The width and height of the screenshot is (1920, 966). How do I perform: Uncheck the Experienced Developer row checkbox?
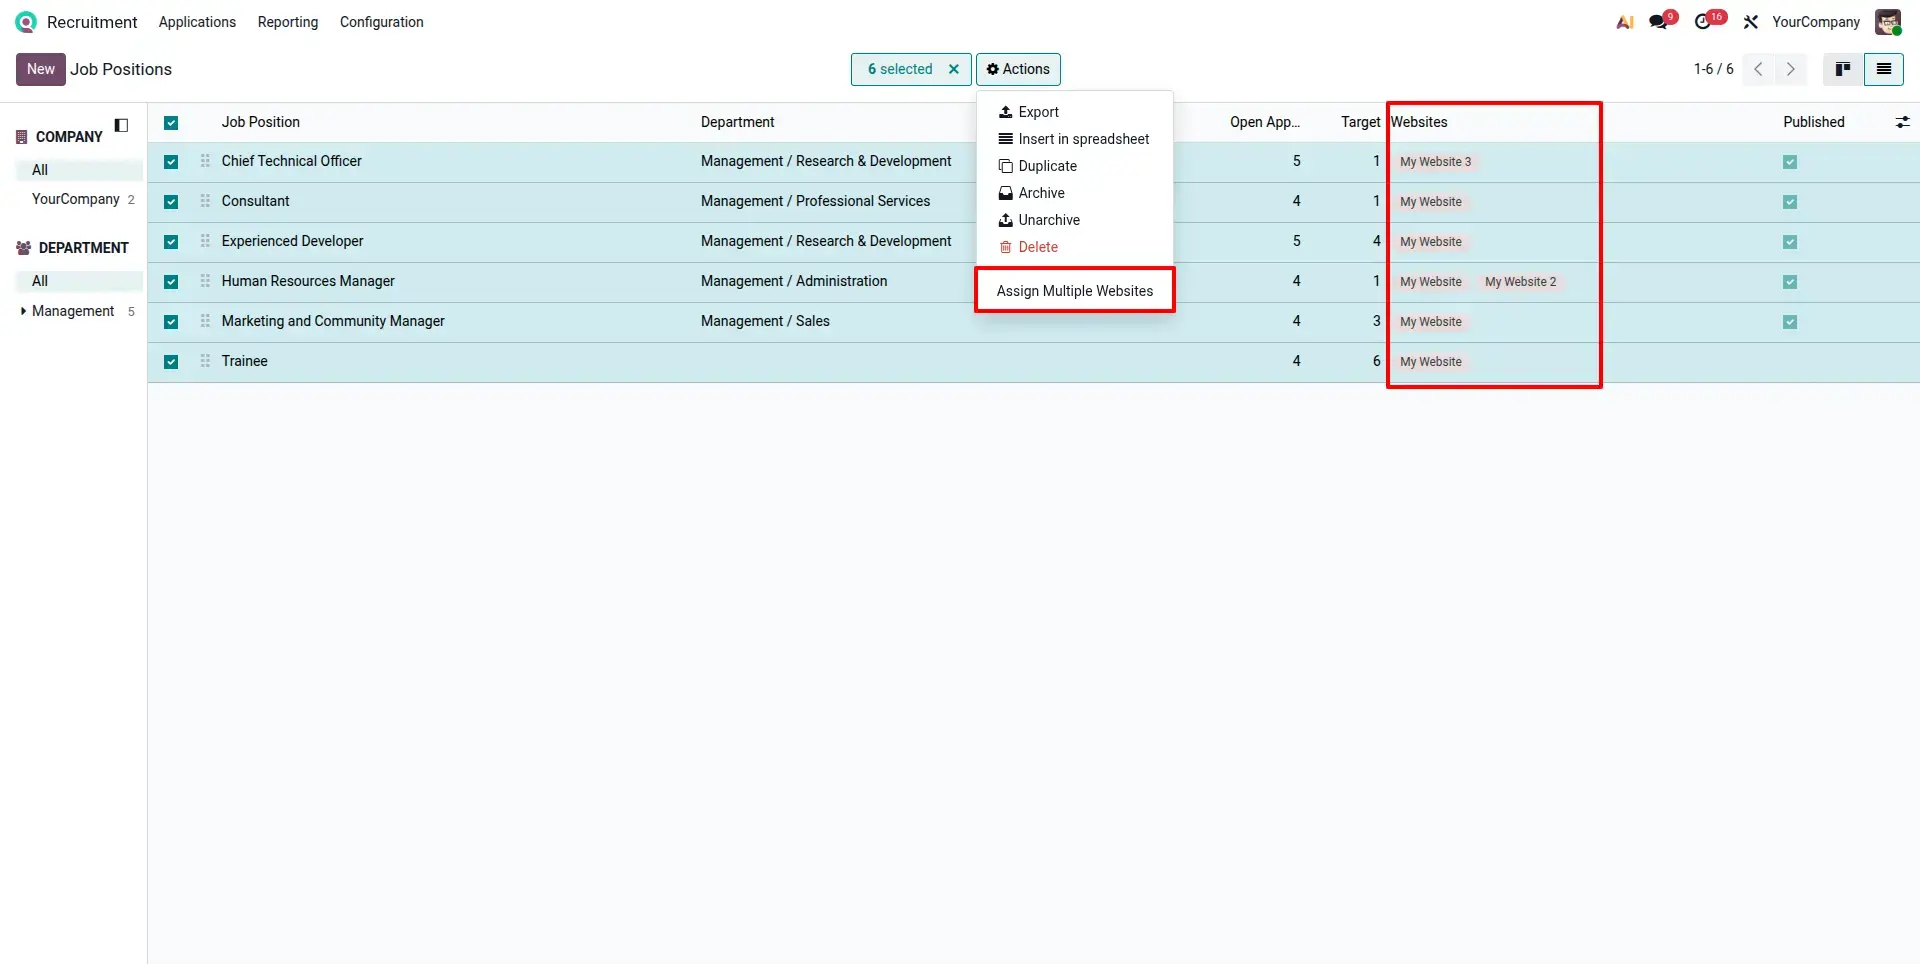[x=171, y=242]
